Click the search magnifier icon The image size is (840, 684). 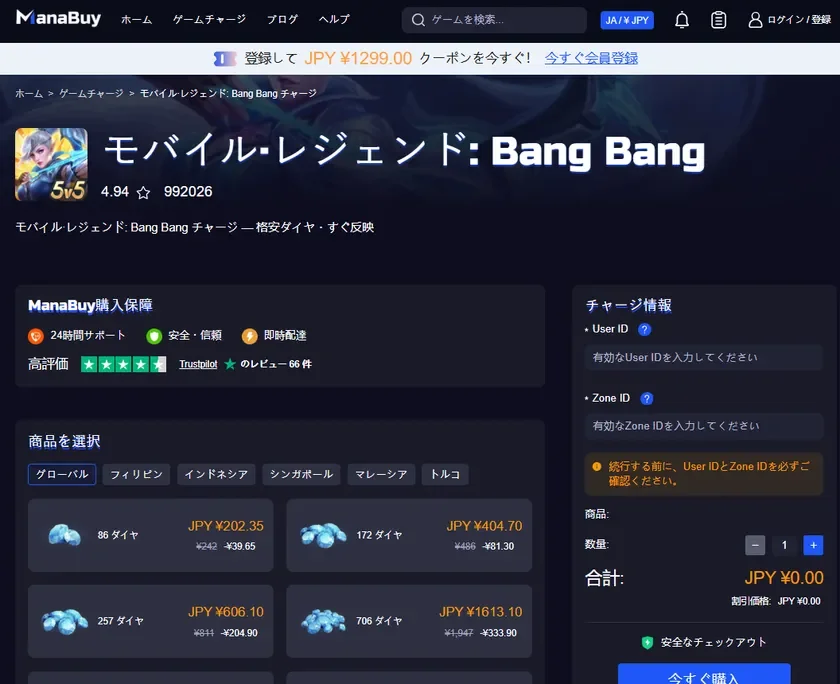click(x=417, y=19)
